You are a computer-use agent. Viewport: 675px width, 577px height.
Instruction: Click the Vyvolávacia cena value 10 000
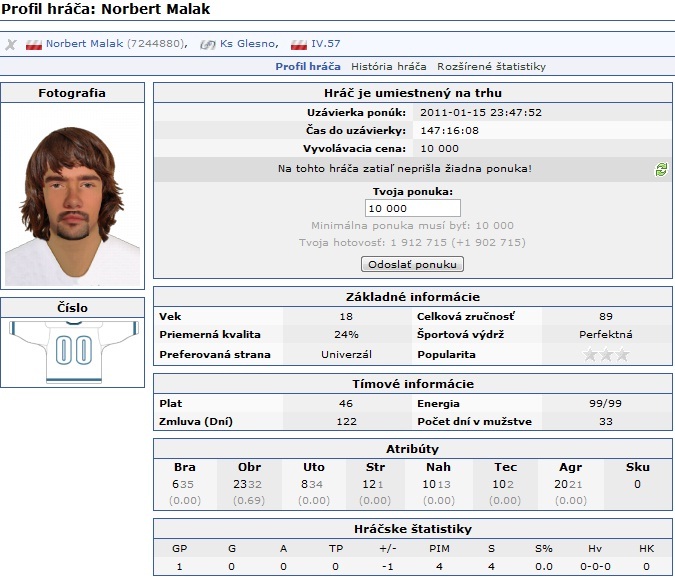coord(439,149)
